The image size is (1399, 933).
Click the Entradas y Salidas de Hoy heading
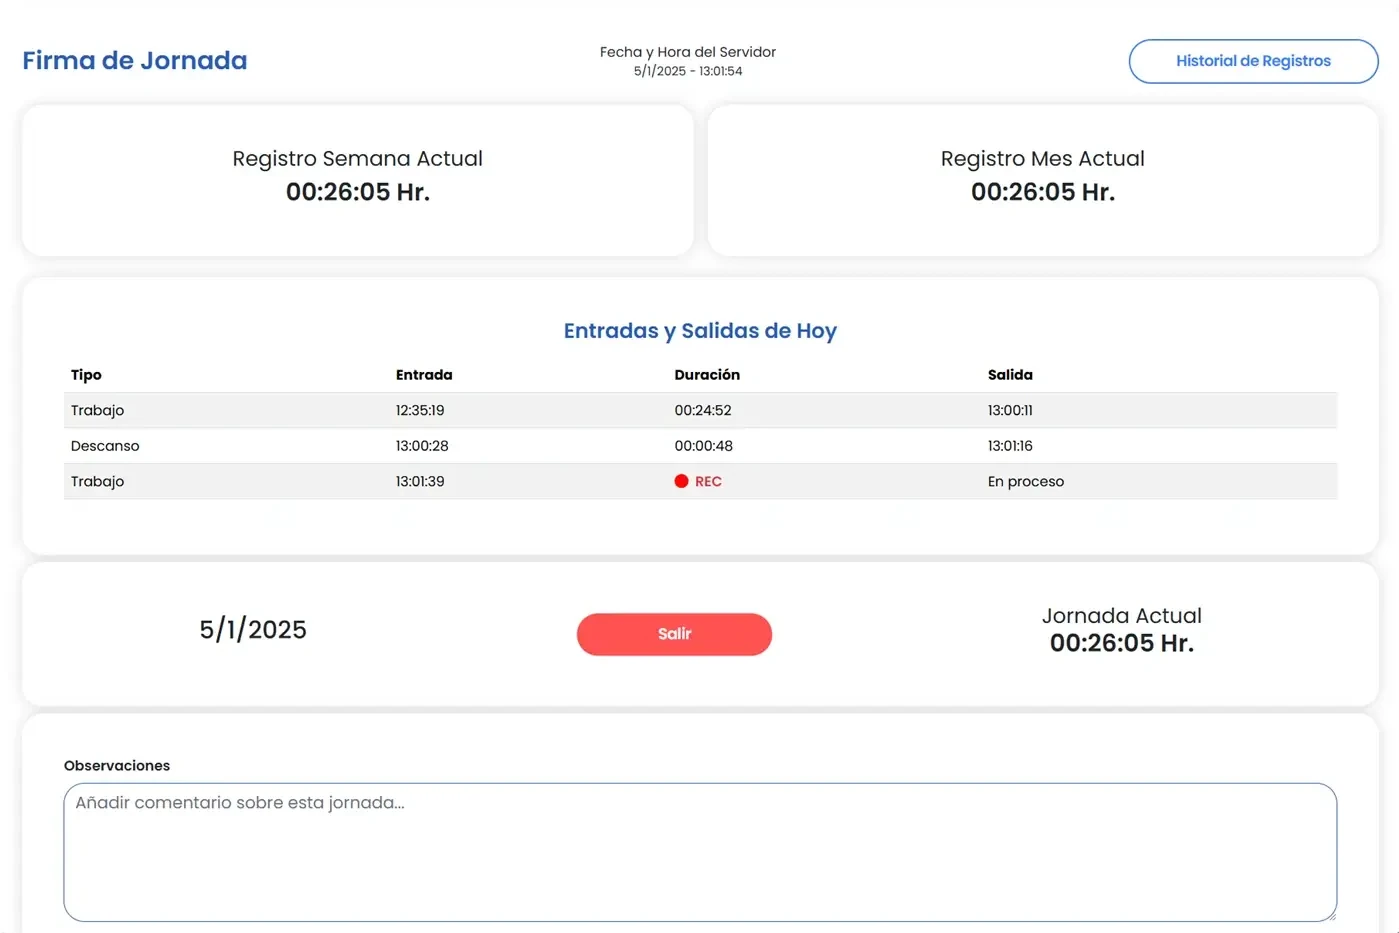click(x=700, y=330)
